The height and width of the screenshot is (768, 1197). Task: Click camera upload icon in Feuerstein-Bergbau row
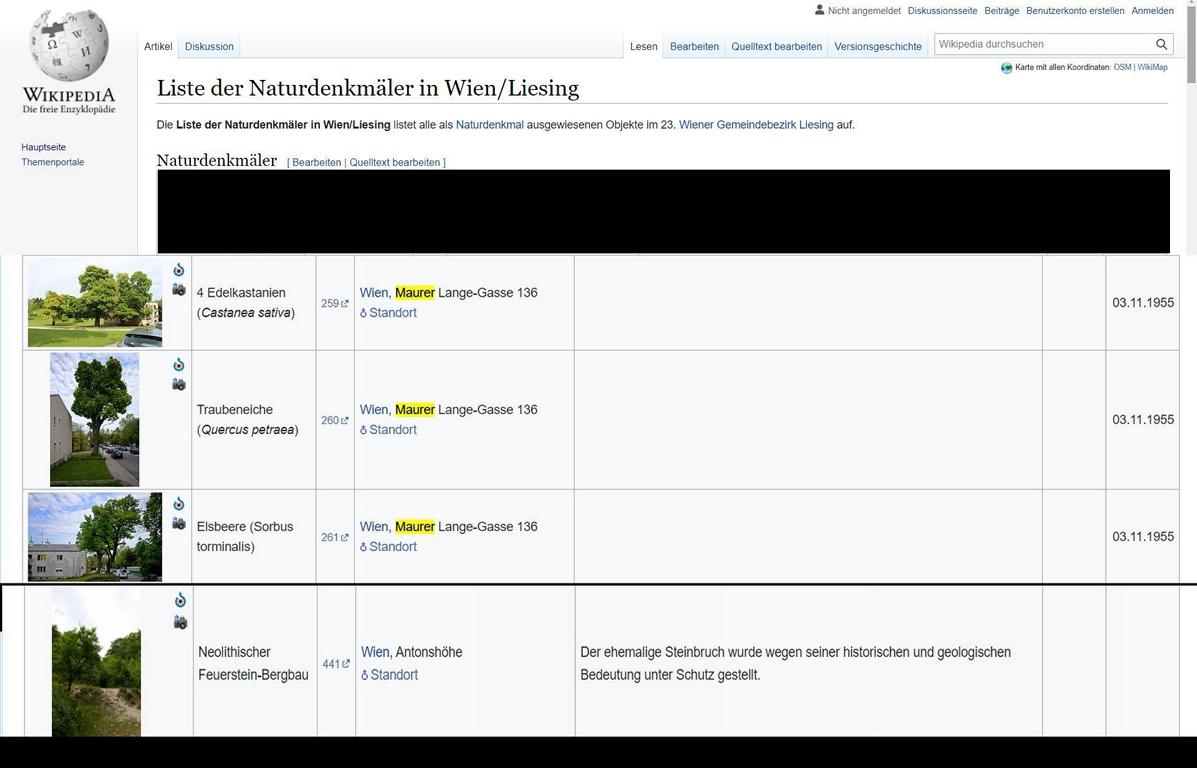pos(180,622)
